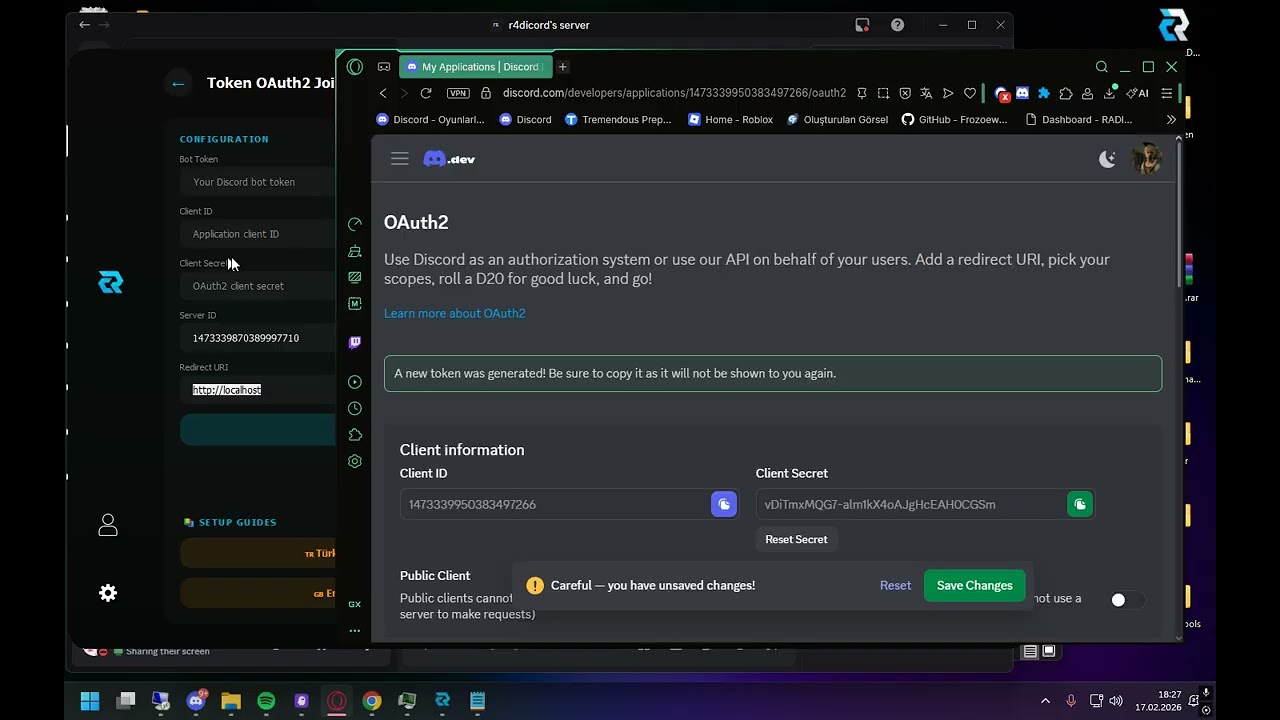Open settings gear in R4 app sidebar
1280x720 pixels.
tap(108, 593)
